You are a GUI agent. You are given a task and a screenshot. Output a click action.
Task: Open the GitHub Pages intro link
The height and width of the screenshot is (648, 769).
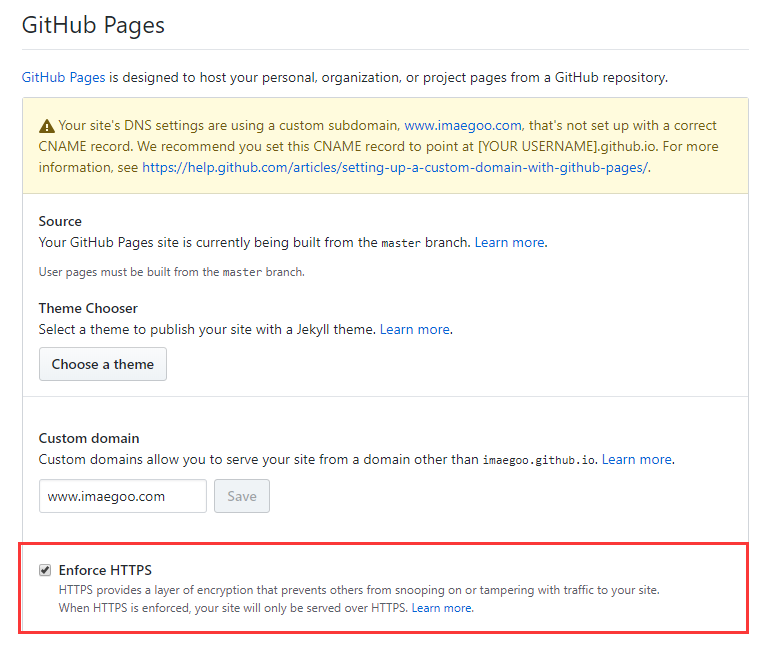(63, 78)
